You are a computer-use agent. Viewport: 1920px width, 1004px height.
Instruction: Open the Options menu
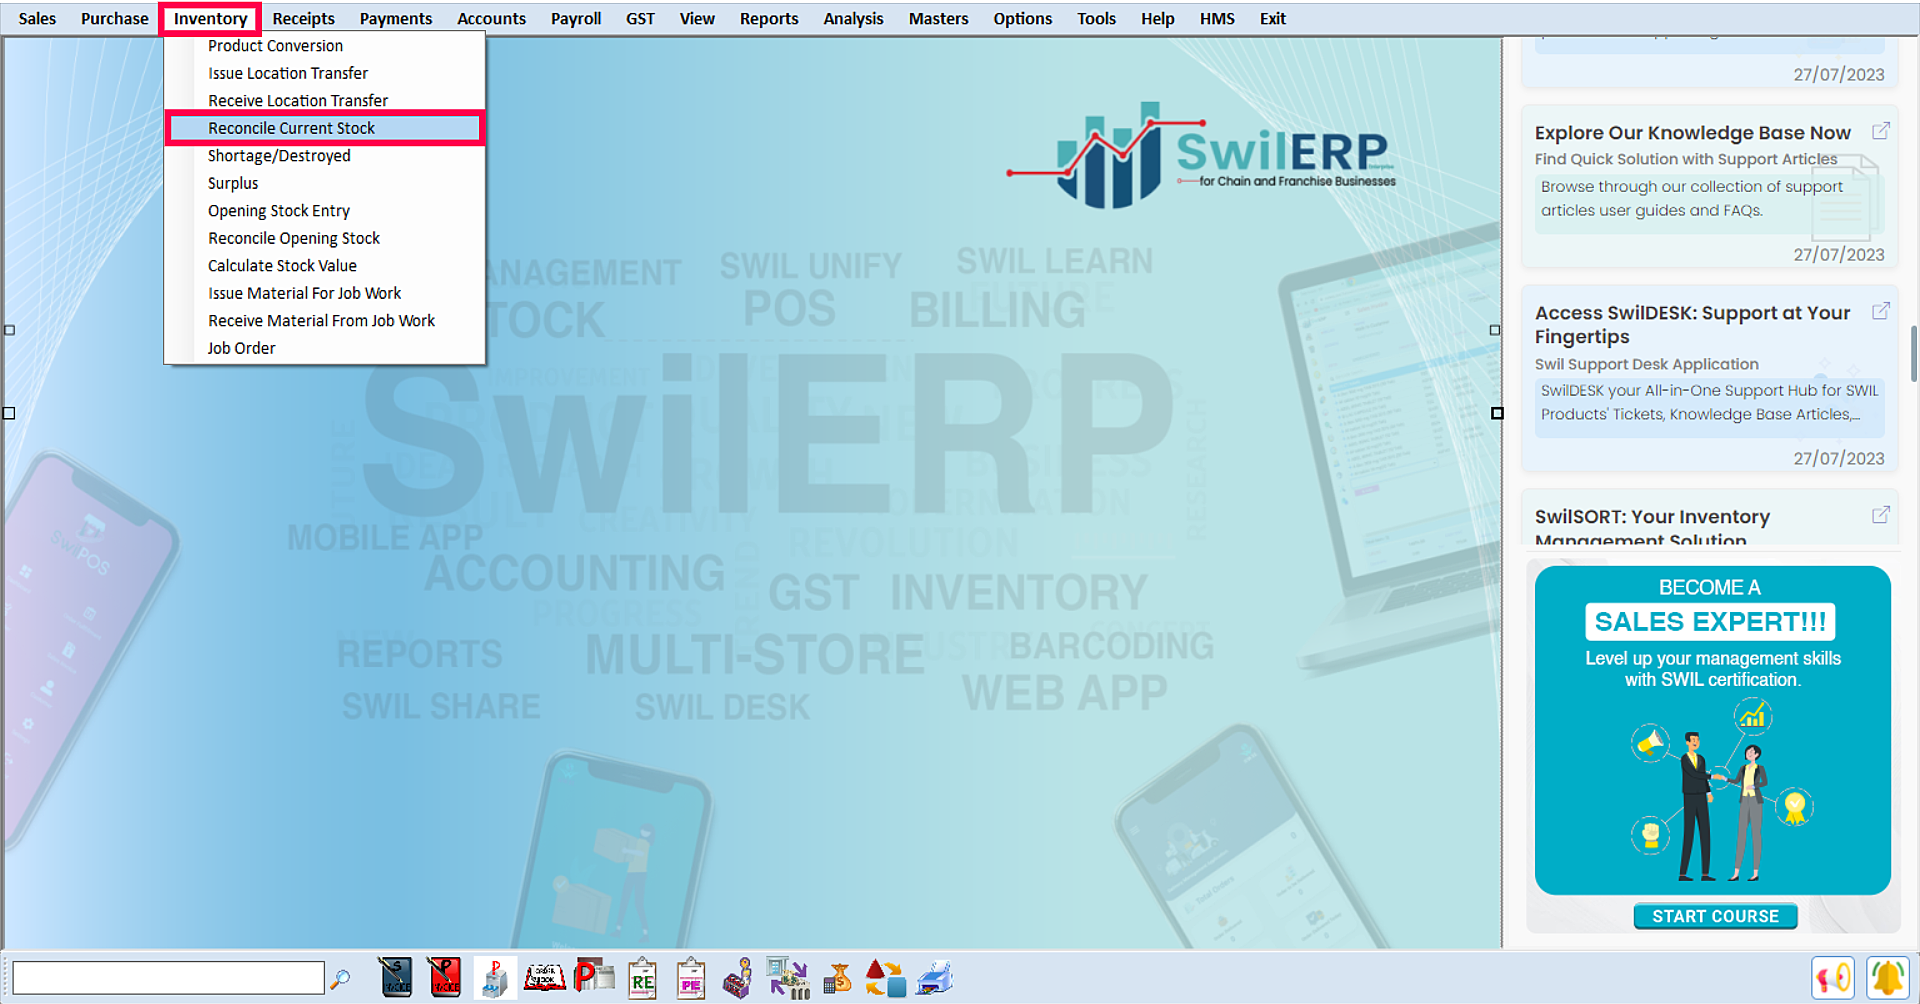(1022, 18)
